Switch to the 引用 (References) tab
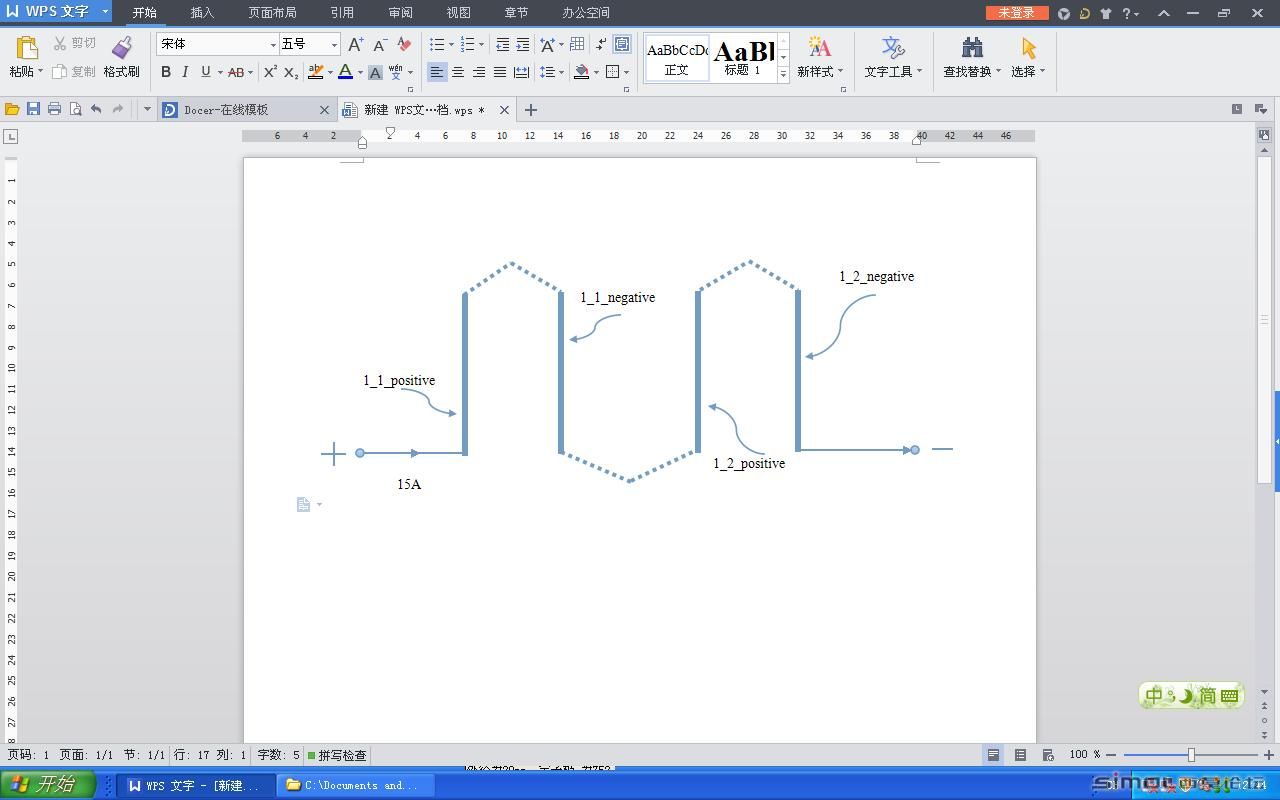 (x=342, y=13)
